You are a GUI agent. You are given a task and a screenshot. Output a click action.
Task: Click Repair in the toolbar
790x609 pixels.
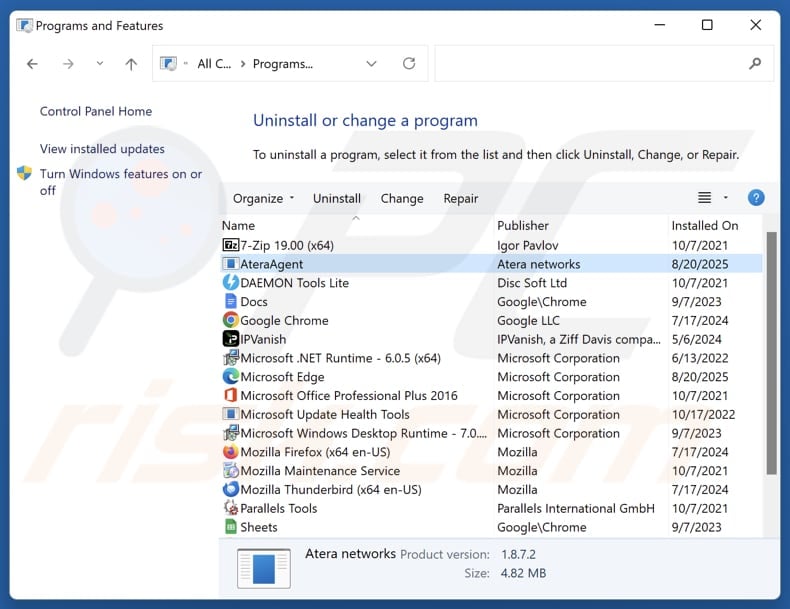click(x=460, y=198)
